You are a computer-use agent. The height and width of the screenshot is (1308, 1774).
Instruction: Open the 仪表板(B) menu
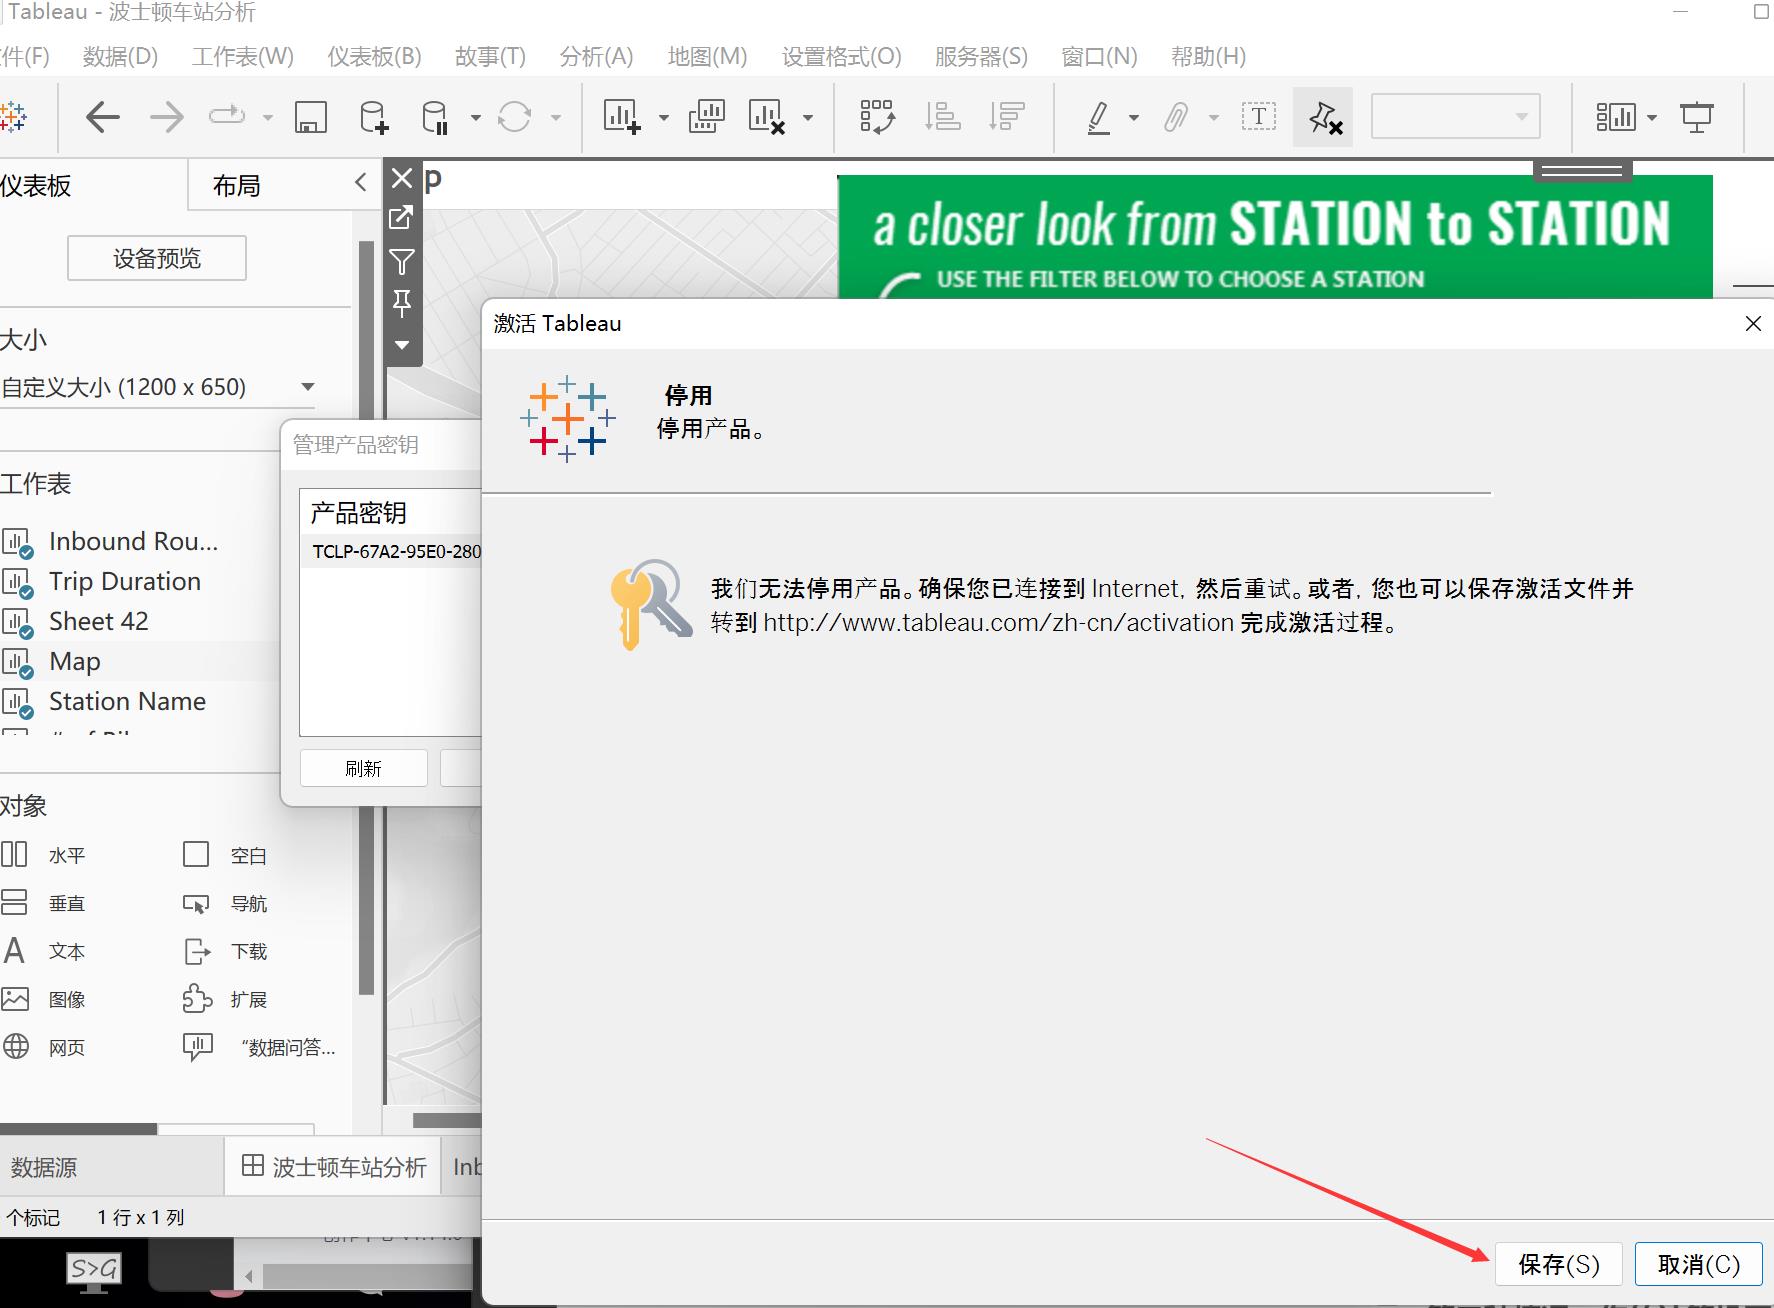pyautogui.click(x=374, y=56)
